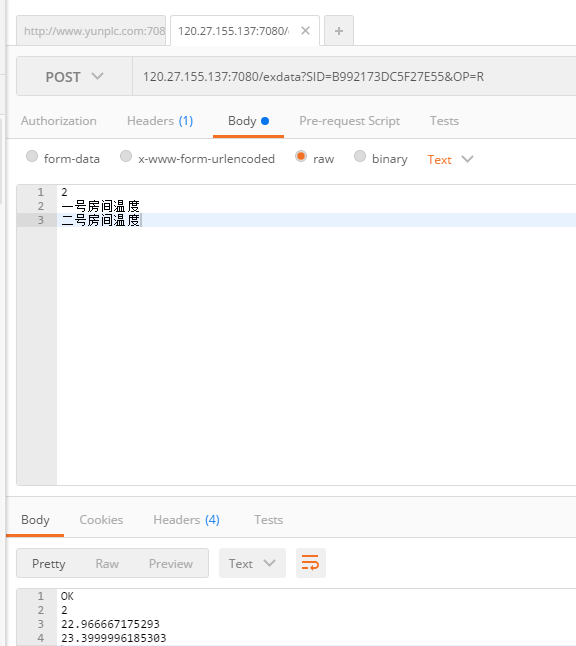Choose the binary body option

pyautogui.click(x=360, y=157)
